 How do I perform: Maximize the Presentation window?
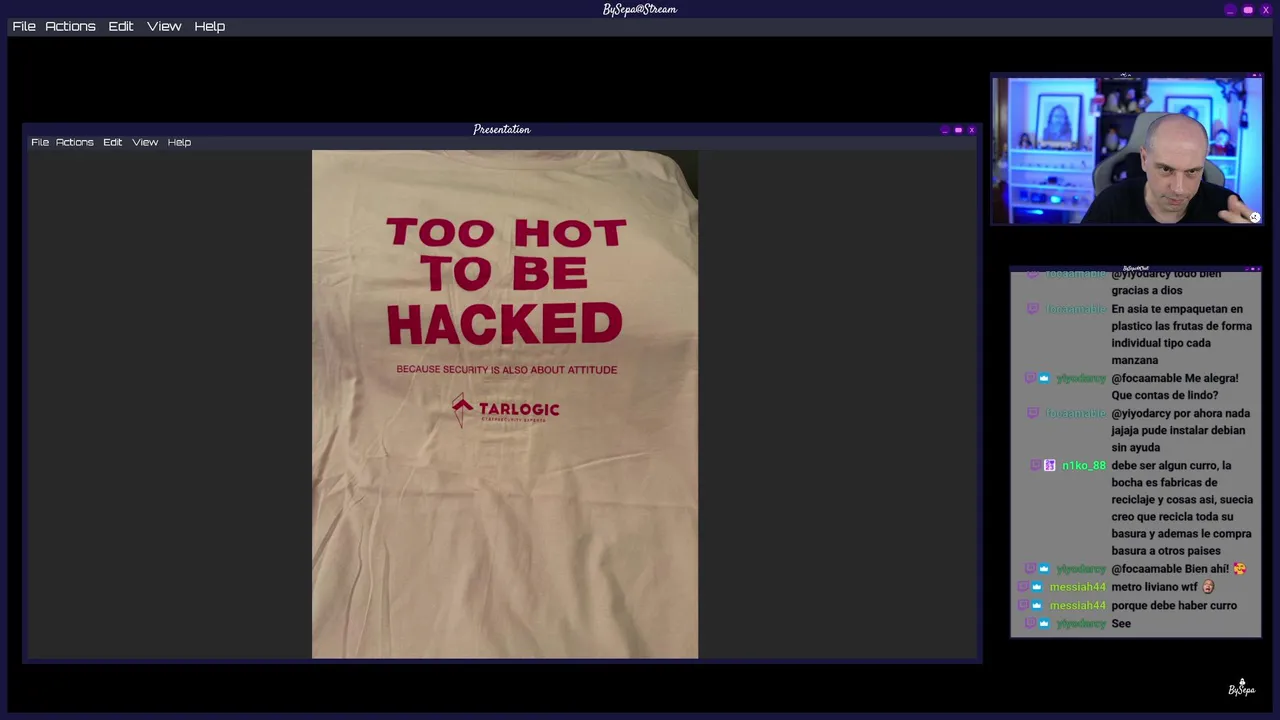[x=958, y=130]
